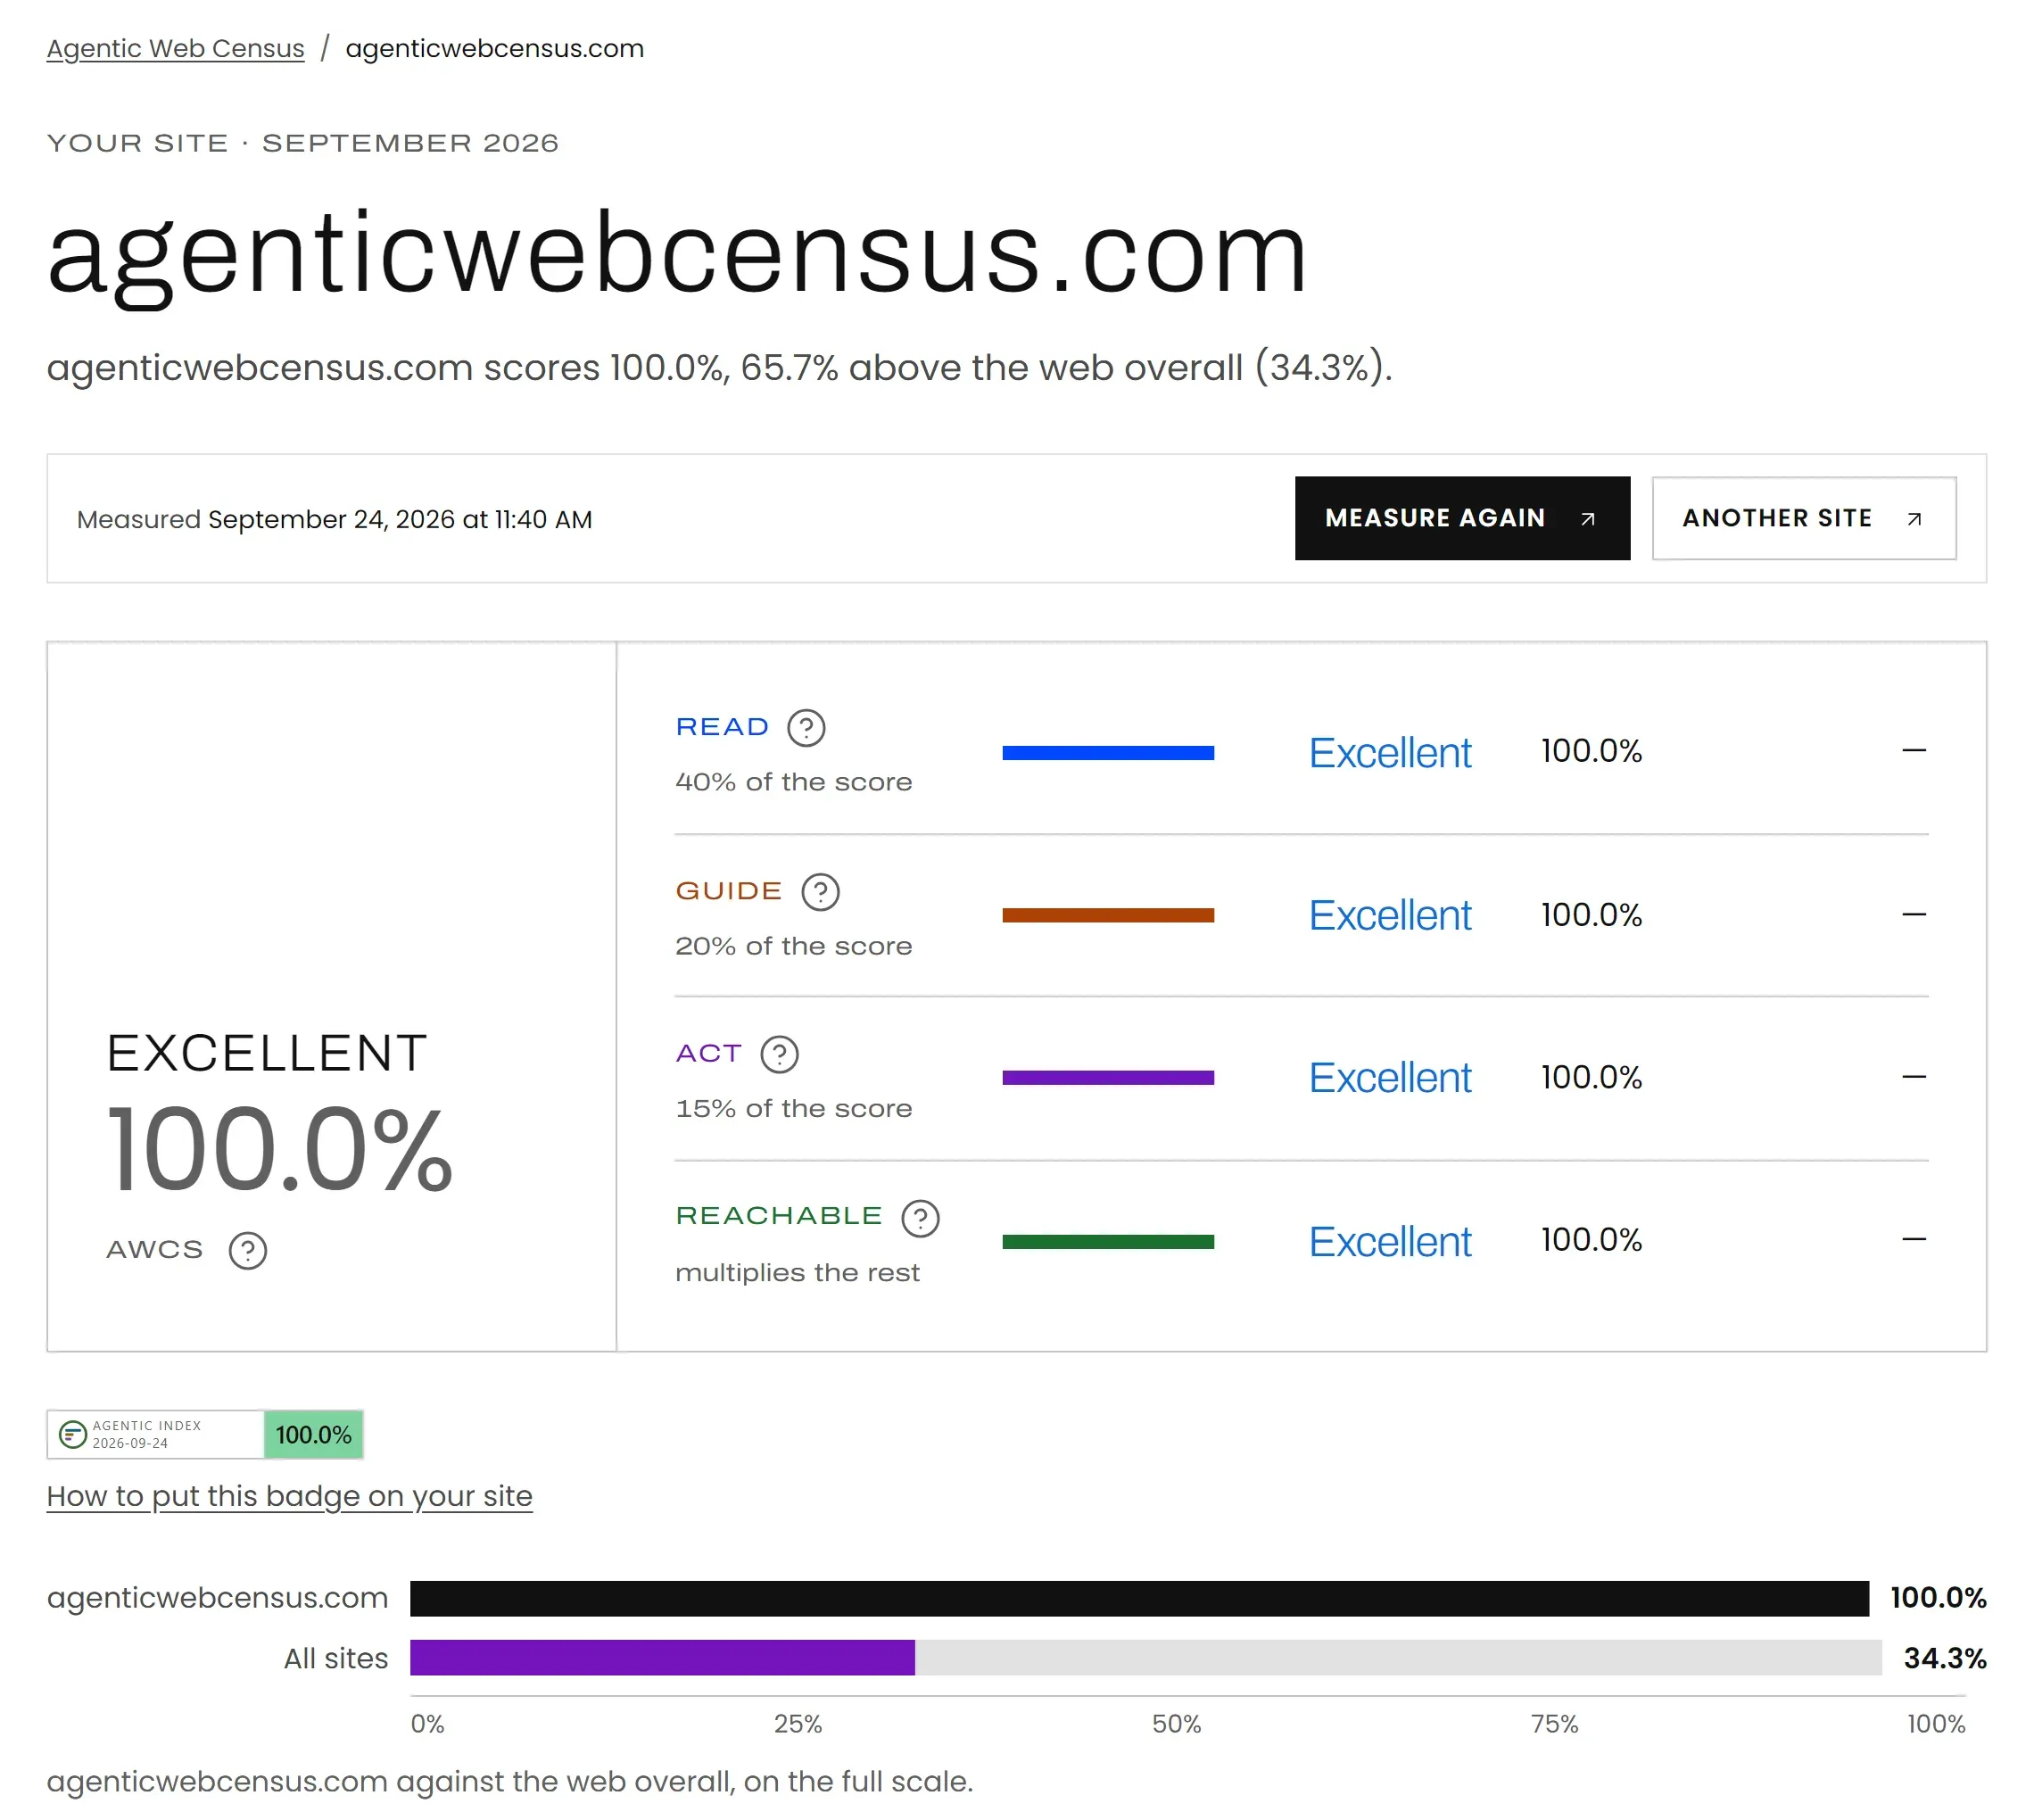
Task: Click the agenticwebcensus.com breadcrumb text
Action: point(494,48)
